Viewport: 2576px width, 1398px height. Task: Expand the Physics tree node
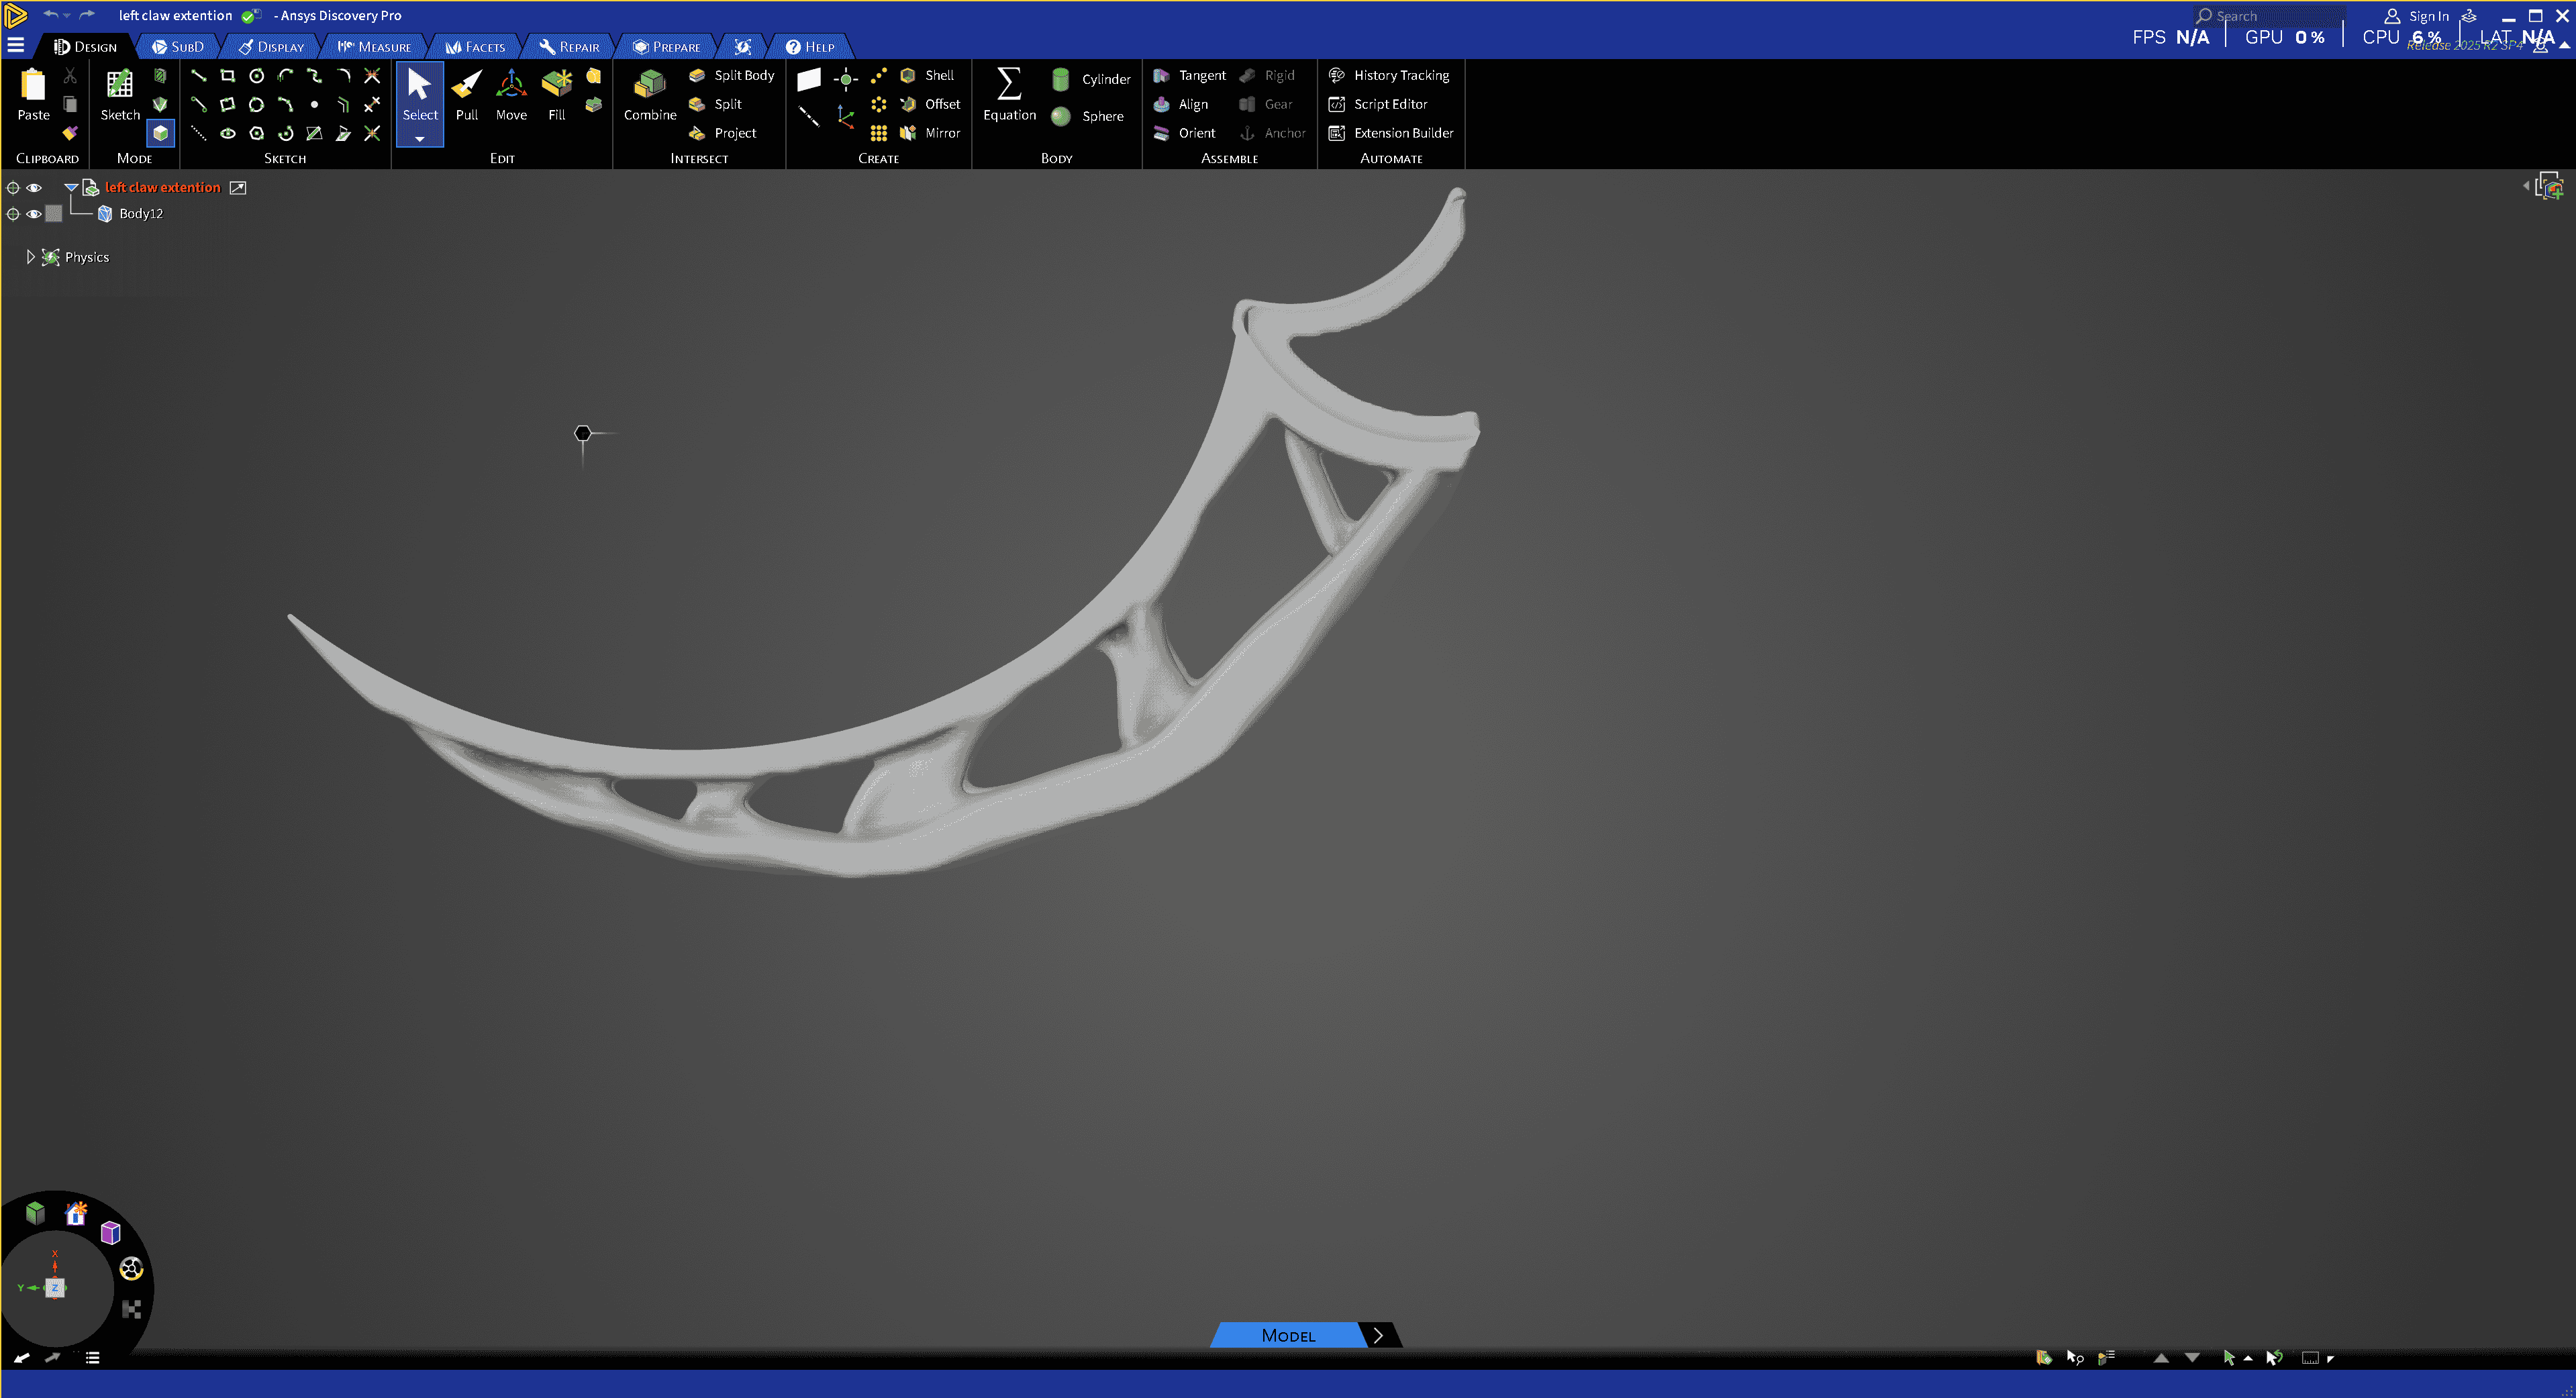click(x=30, y=257)
